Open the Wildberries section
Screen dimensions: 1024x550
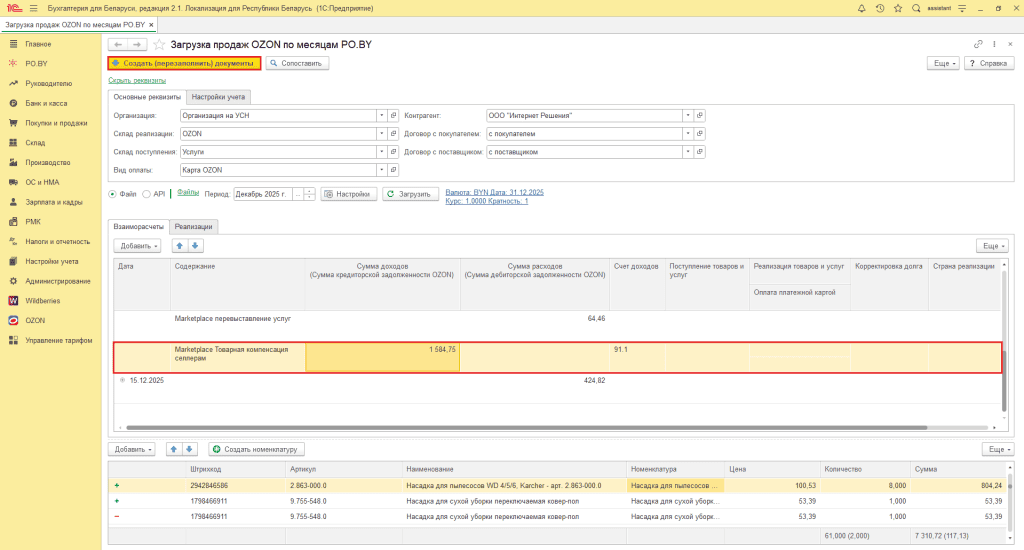click(x=42, y=300)
